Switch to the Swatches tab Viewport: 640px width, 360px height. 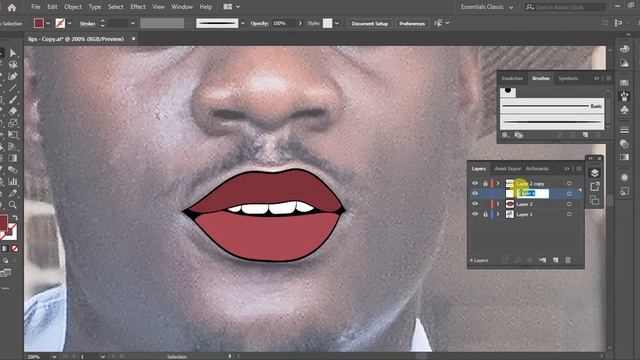[512, 78]
